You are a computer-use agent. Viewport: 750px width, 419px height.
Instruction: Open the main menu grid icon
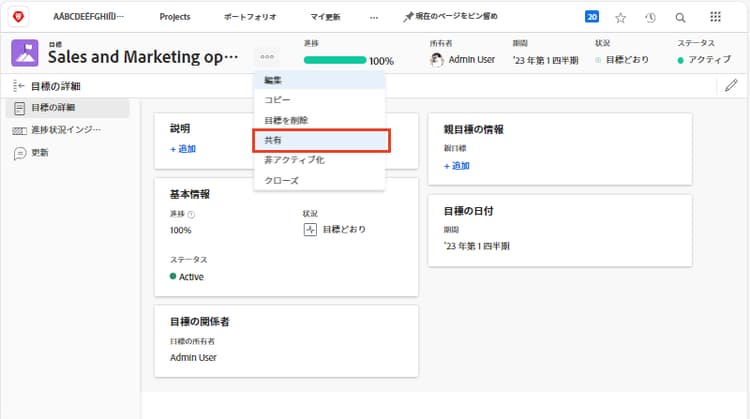click(x=715, y=17)
